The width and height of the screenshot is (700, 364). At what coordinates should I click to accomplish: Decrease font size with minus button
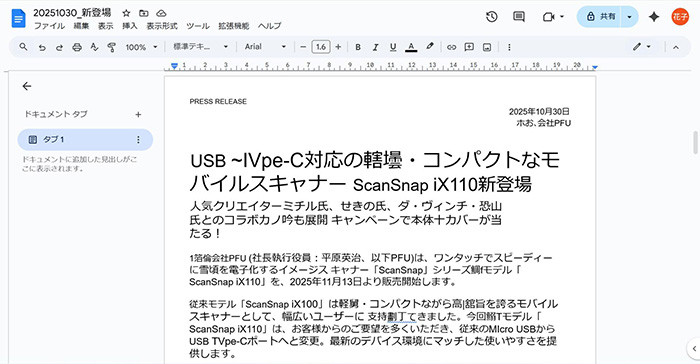[303, 47]
